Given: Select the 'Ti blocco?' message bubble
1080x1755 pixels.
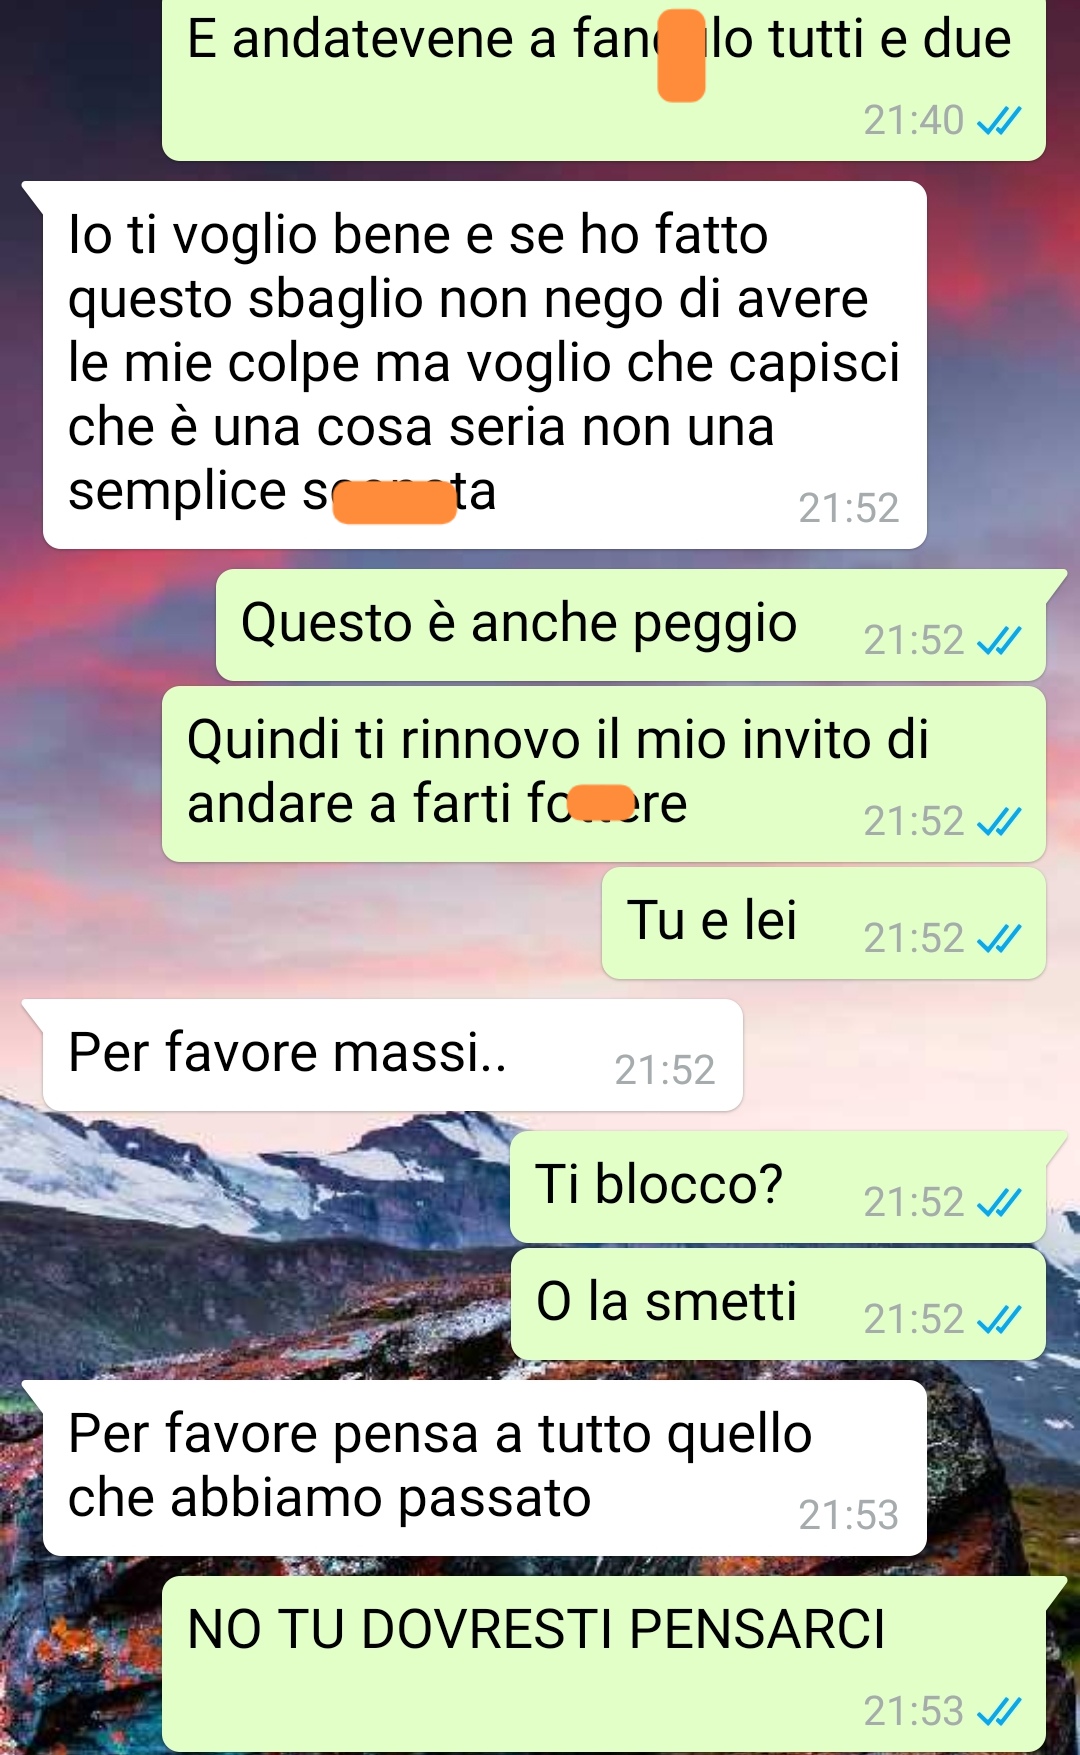Looking at the screenshot, I should [x=778, y=1187].
